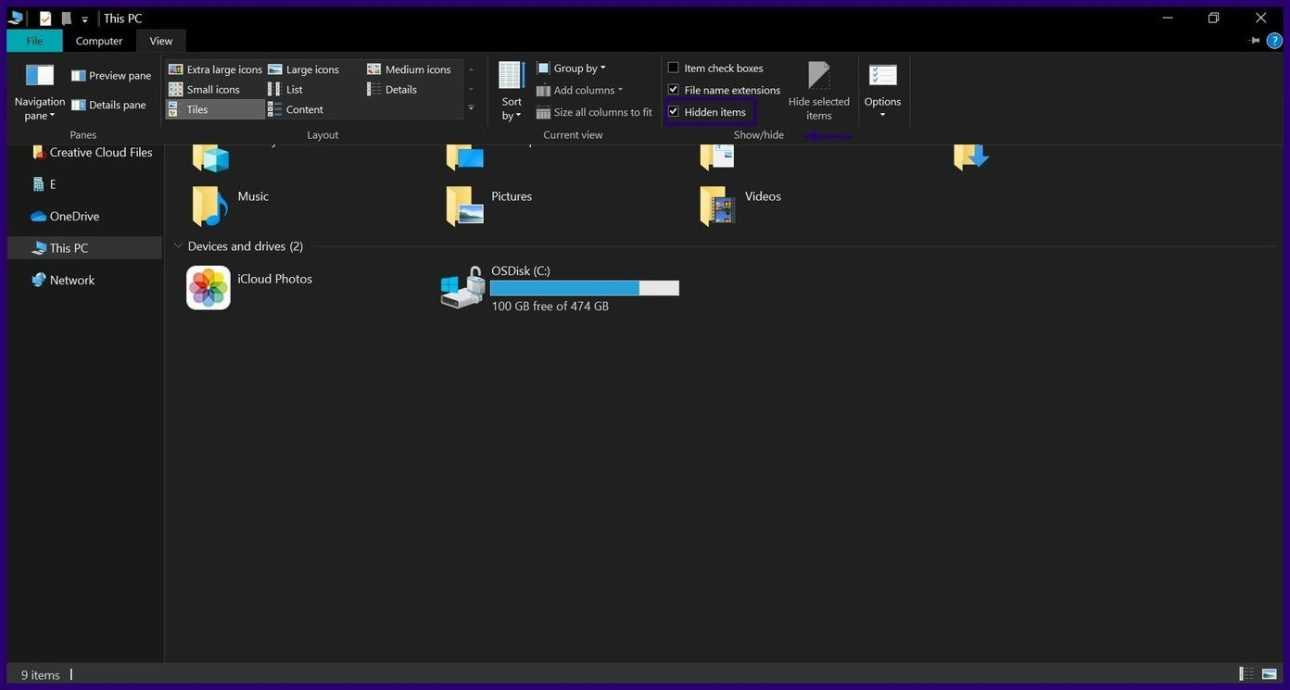Click Size all columns to fit
1290x690 pixels.
point(594,113)
